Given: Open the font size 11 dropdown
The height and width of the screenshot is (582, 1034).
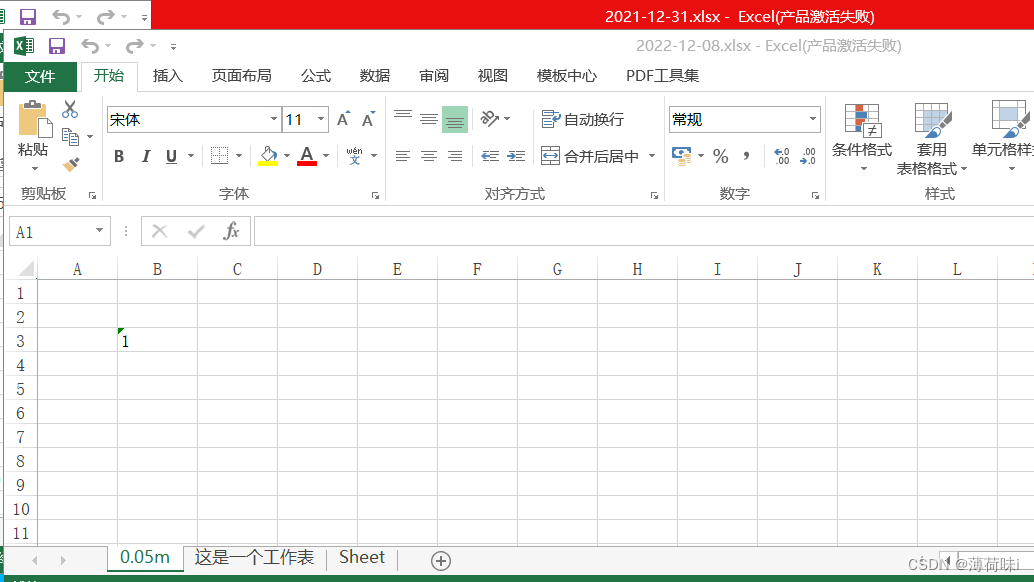Looking at the screenshot, I should click(x=321, y=119).
